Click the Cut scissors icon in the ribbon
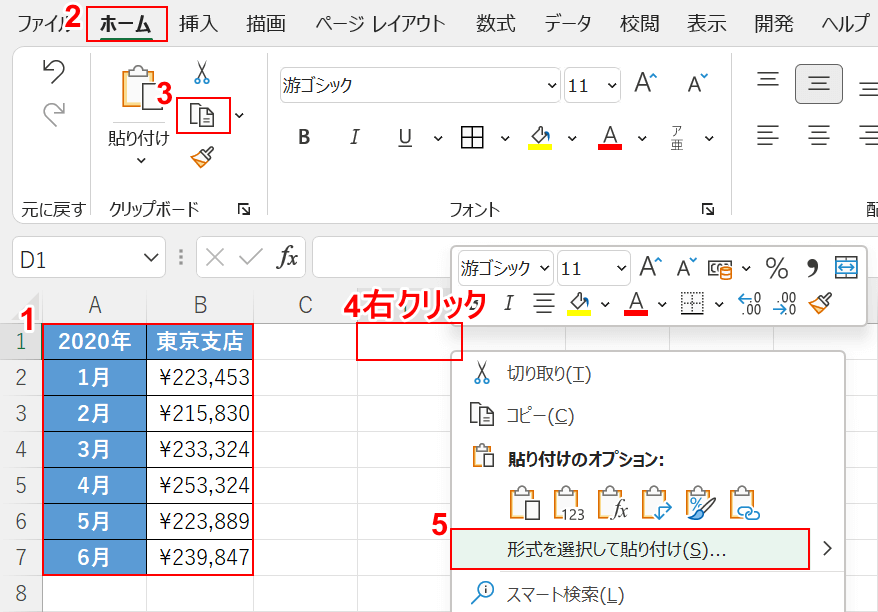The height and width of the screenshot is (612, 878). pyautogui.click(x=202, y=73)
